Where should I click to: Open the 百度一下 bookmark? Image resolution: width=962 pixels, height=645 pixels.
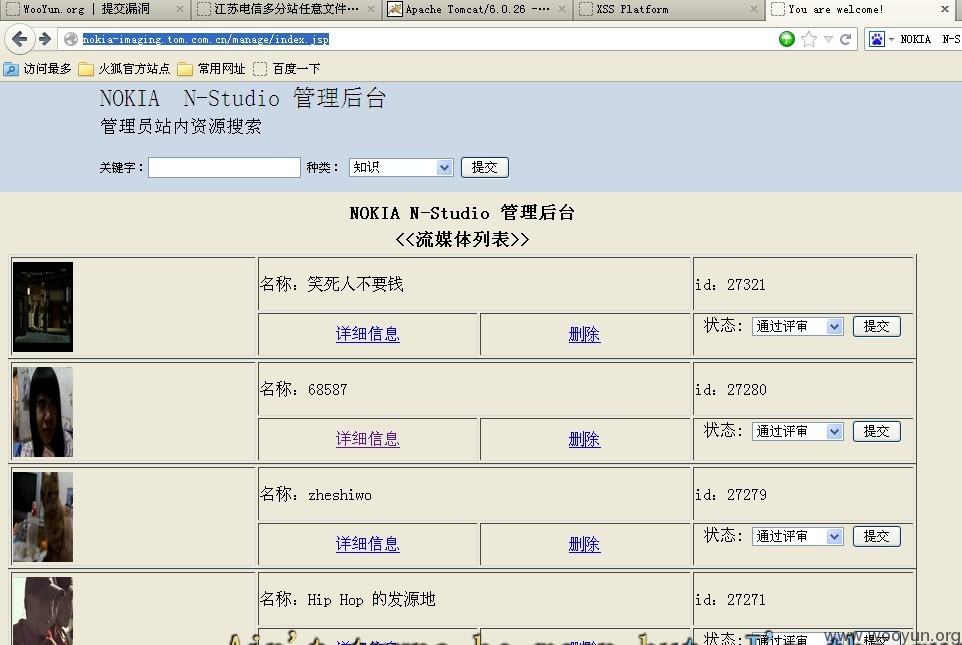tap(287, 69)
